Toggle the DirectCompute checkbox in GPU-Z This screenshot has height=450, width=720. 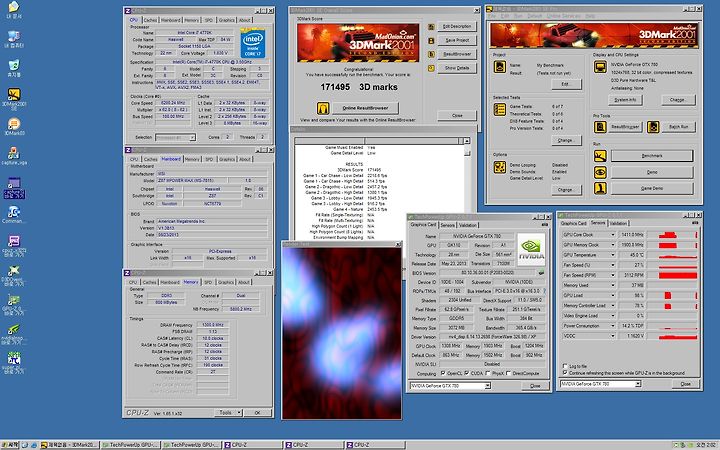click(509, 373)
